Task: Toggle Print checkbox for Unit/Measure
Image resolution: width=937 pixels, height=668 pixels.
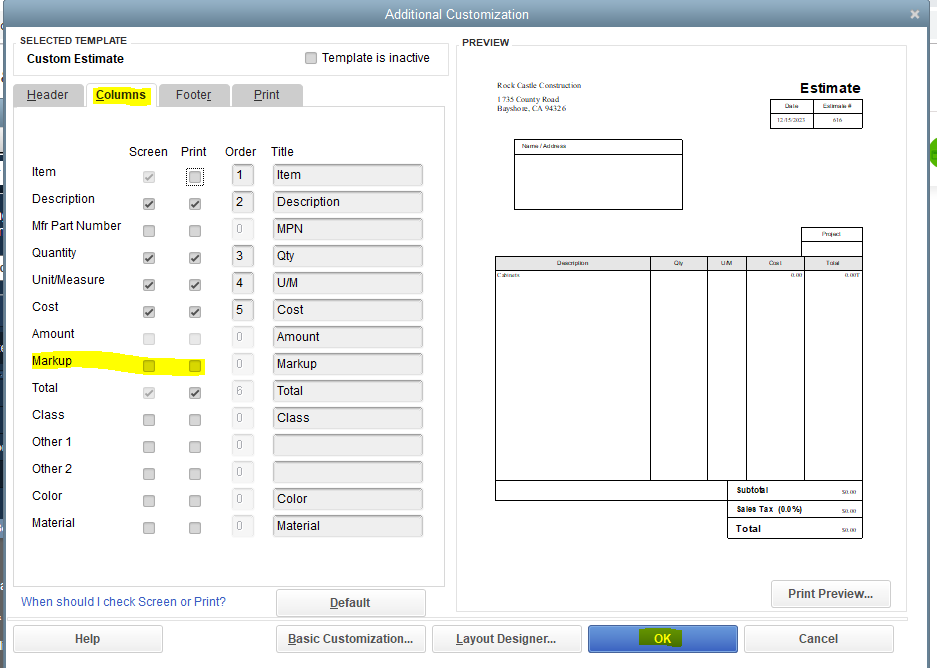Action: tap(195, 285)
